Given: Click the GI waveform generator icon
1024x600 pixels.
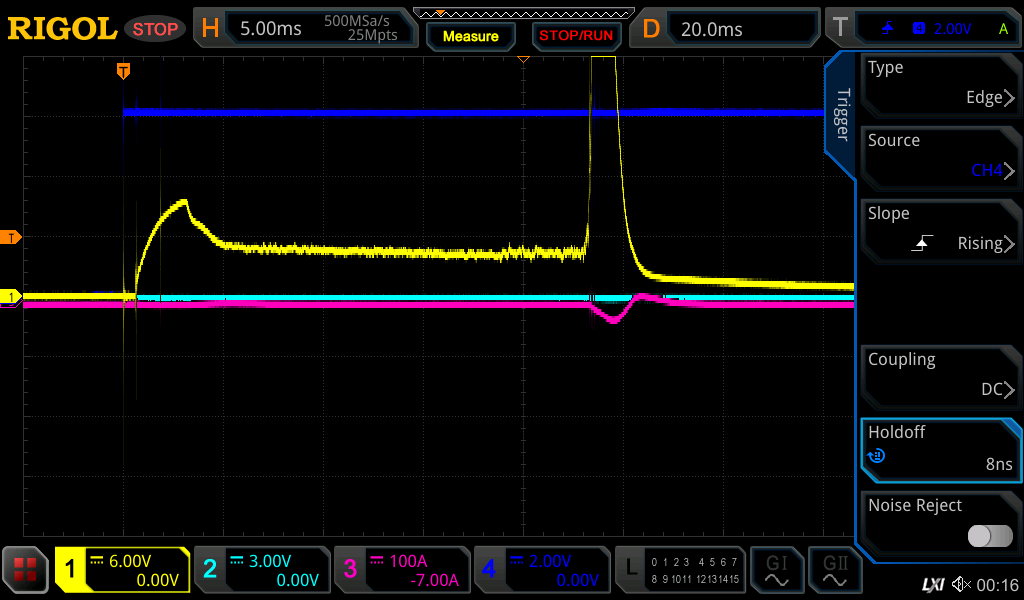Looking at the screenshot, I should [777, 570].
